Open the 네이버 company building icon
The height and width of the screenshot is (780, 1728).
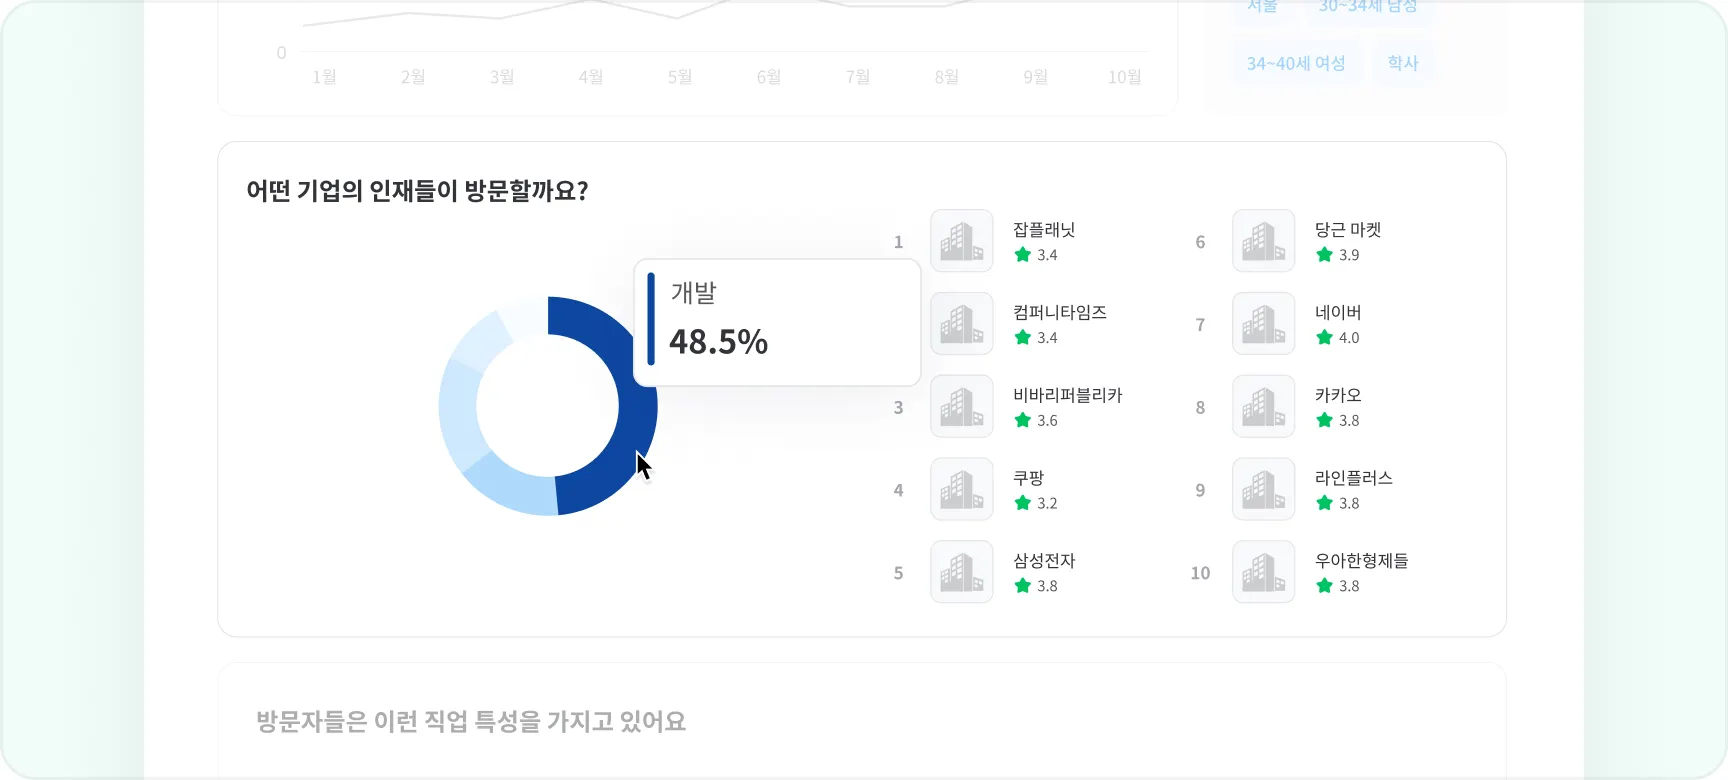coord(1264,324)
